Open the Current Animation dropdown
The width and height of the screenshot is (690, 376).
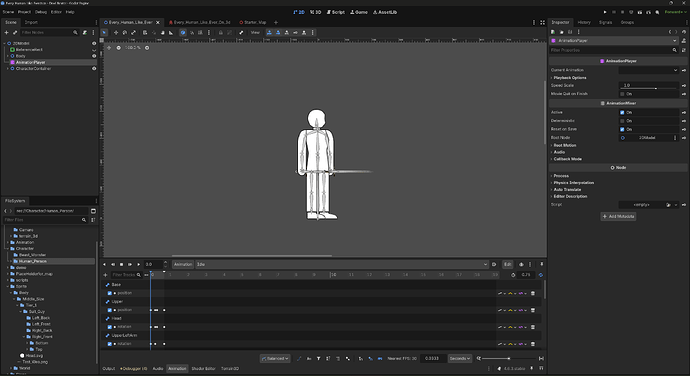pyautogui.click(x=649, y=70)
